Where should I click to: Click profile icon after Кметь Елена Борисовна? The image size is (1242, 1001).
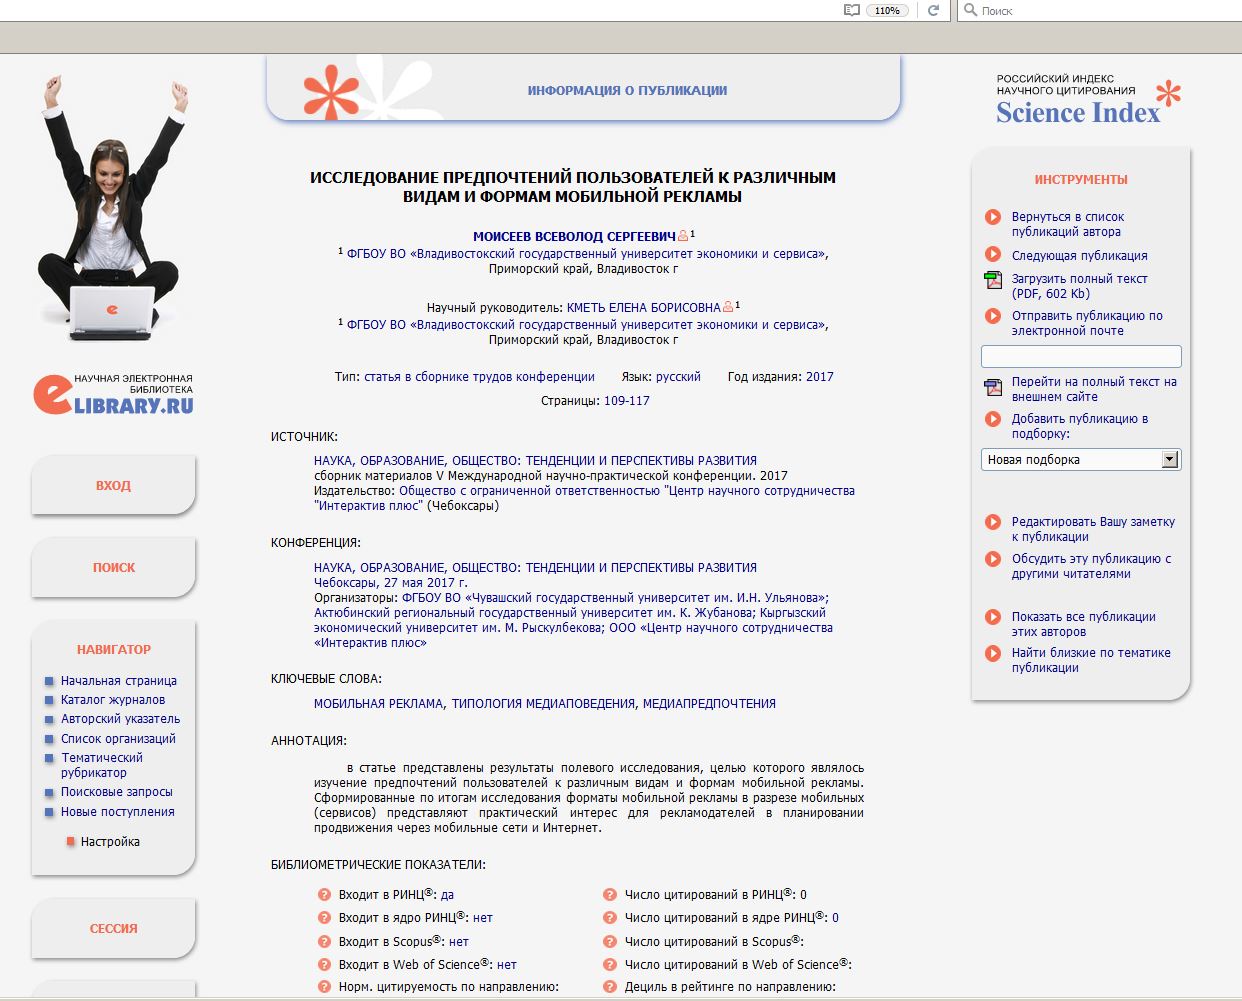point(728,307)
